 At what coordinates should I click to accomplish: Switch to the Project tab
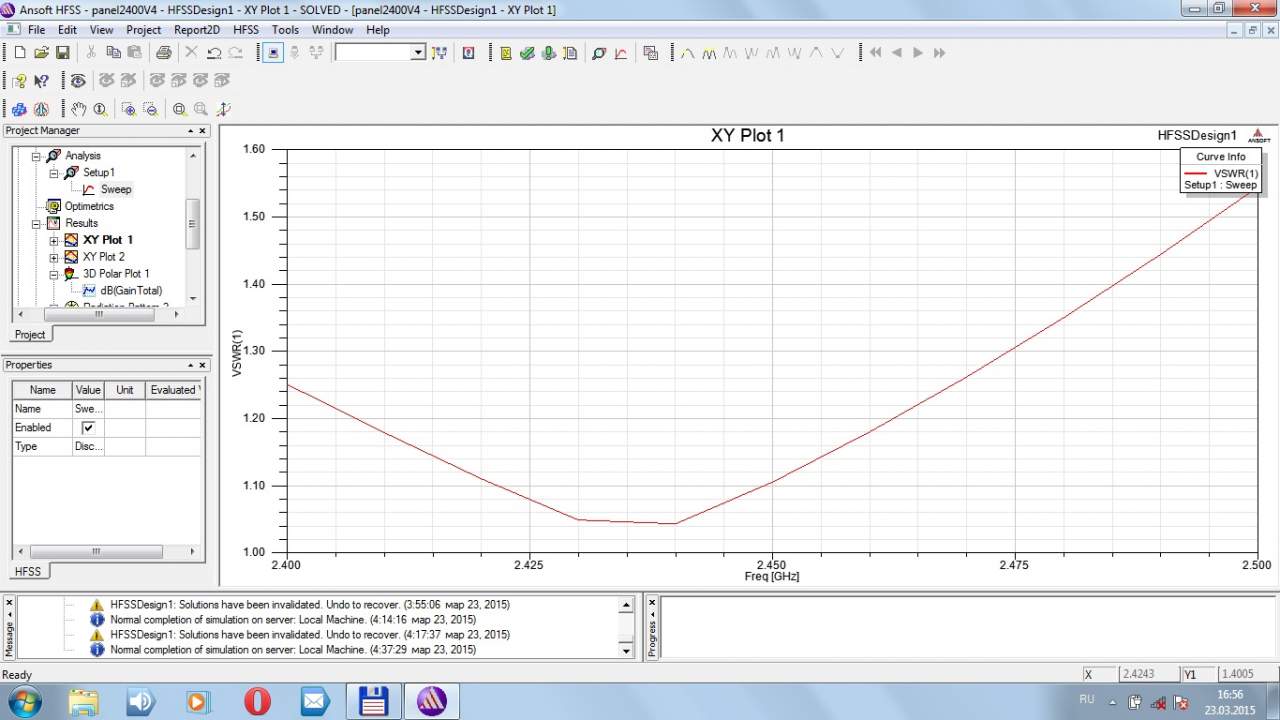(30, 334)
